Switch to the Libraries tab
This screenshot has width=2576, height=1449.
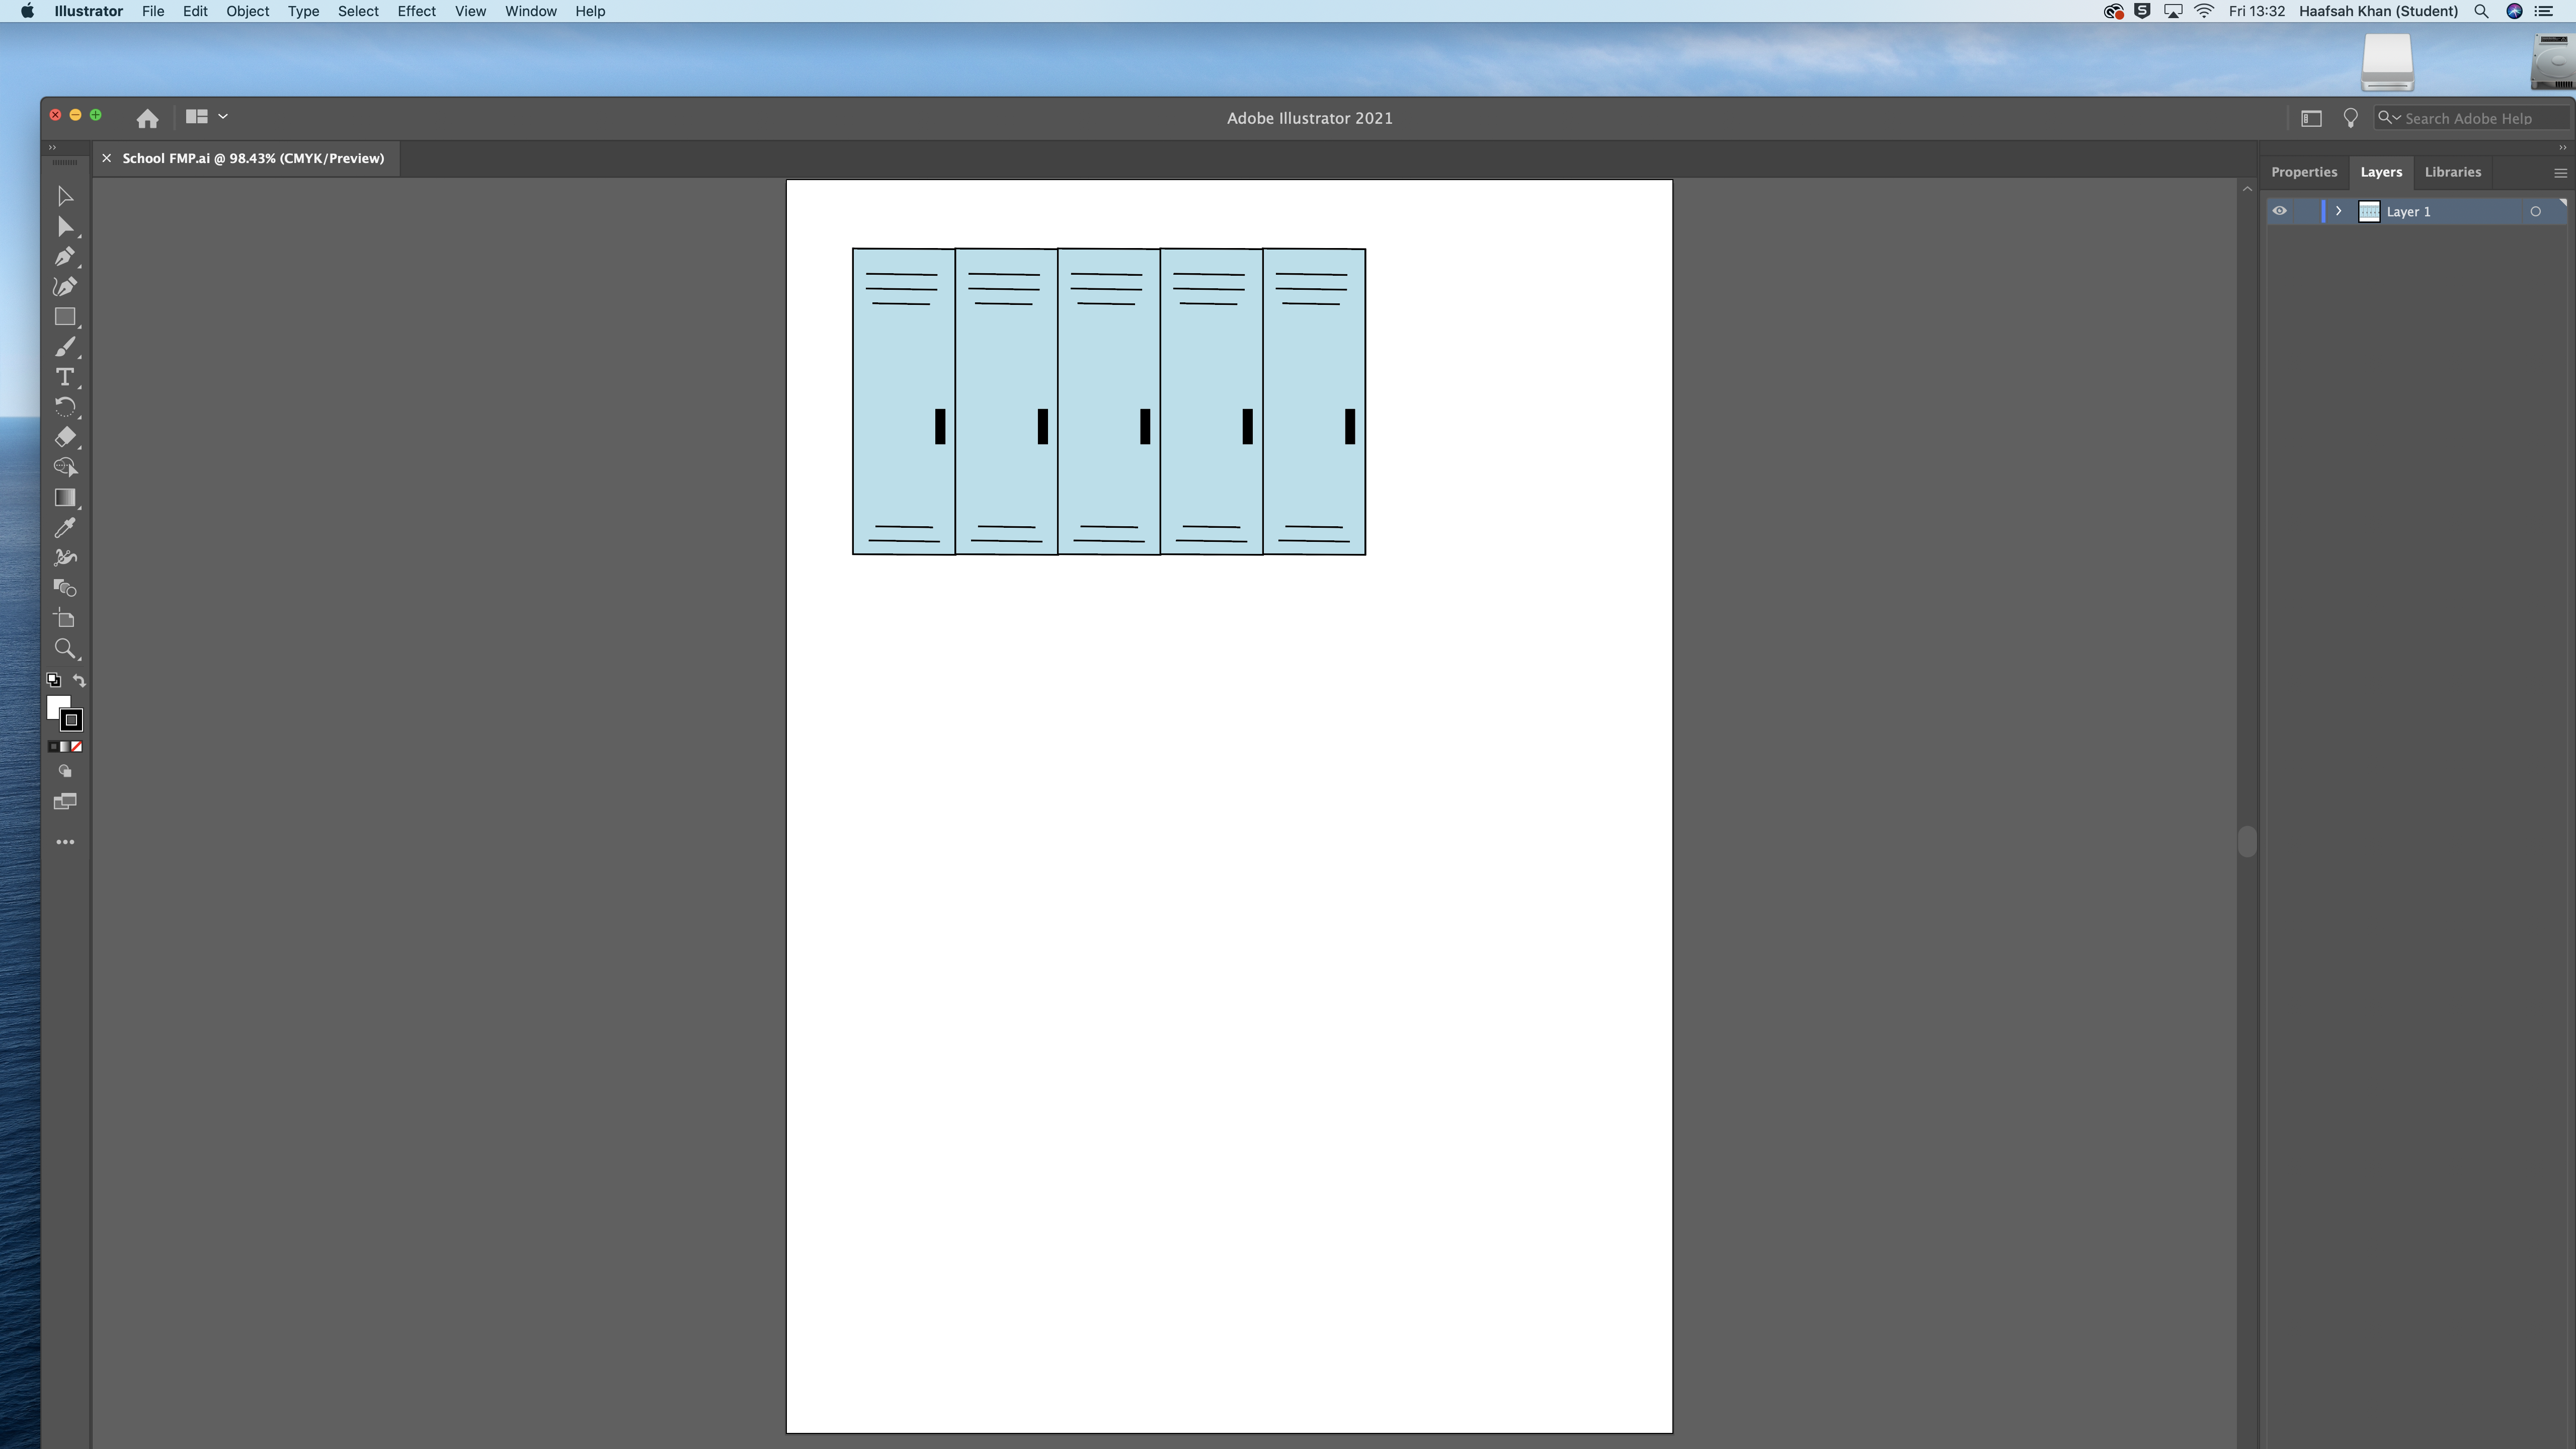pyautogui.click(x=2453, y=172)
